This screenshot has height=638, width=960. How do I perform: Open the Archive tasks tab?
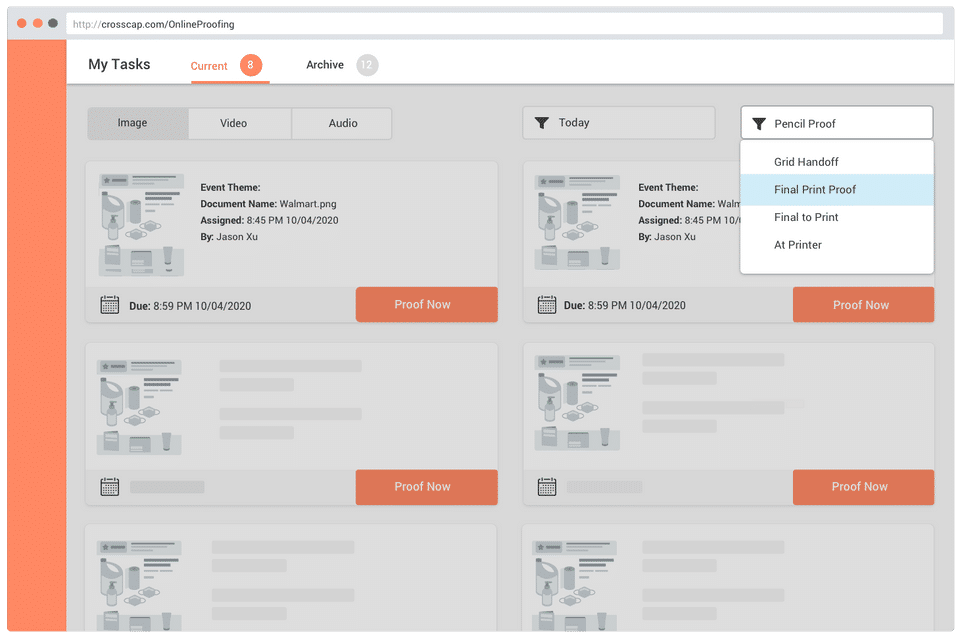pyautogui.click(x=325, y=65)
